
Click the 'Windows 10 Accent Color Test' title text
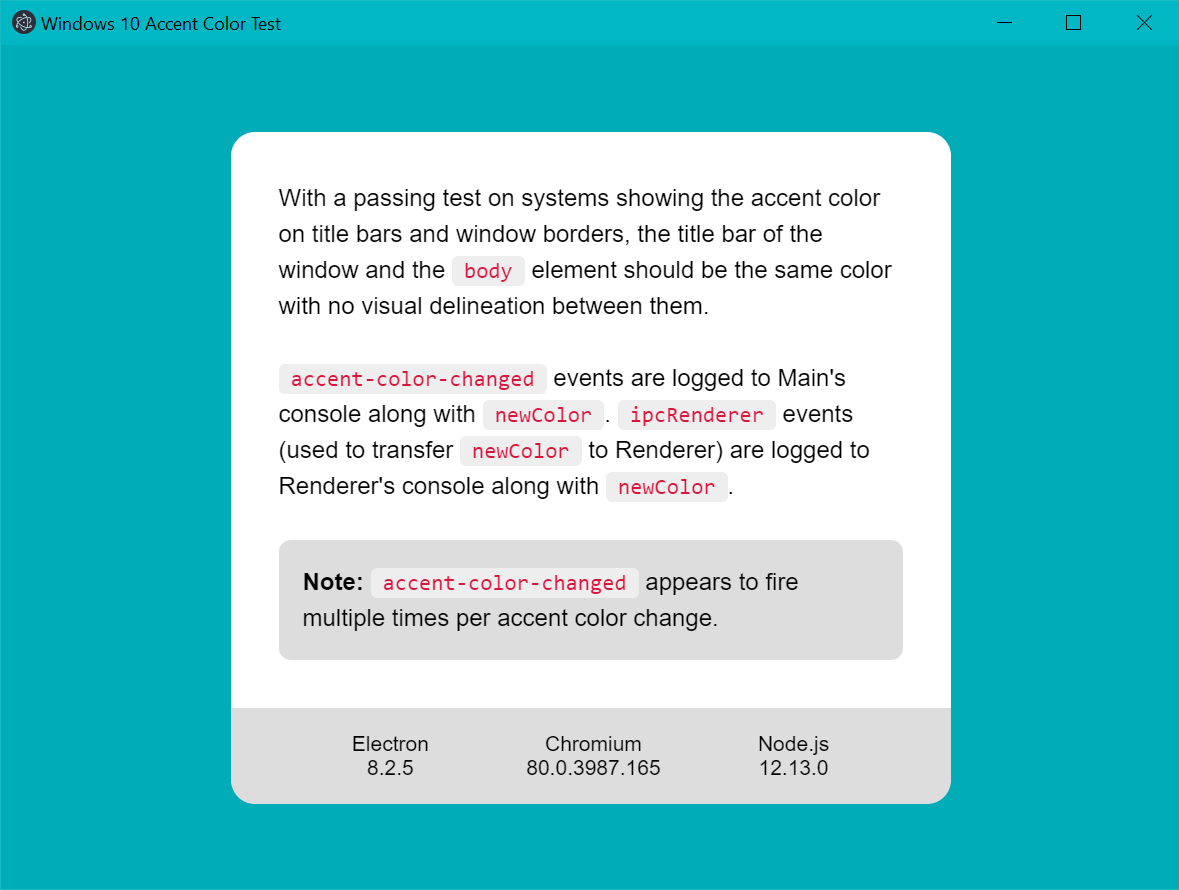(x=161, y=24)
